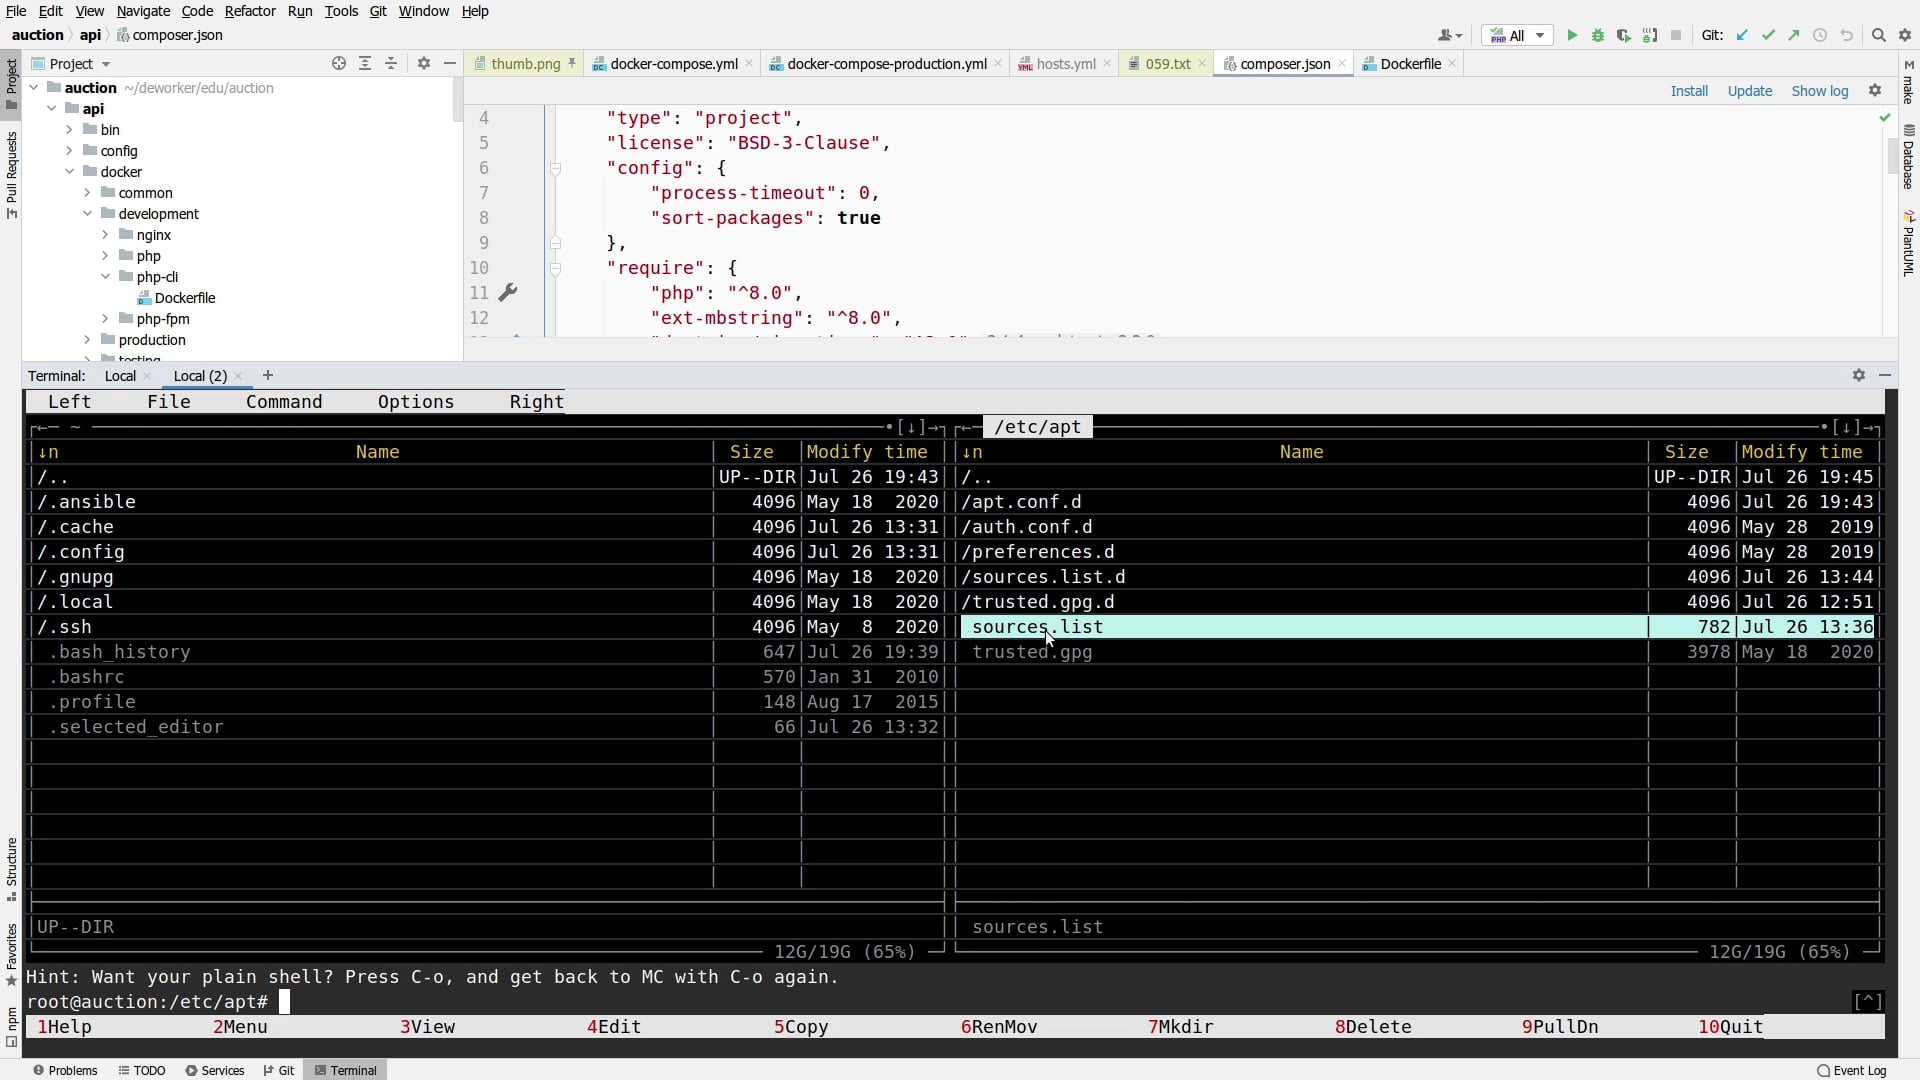Toggle the Structure tool window sidebar button
The width and height of the screenshot is (1920, 1080).
(11, 868)
